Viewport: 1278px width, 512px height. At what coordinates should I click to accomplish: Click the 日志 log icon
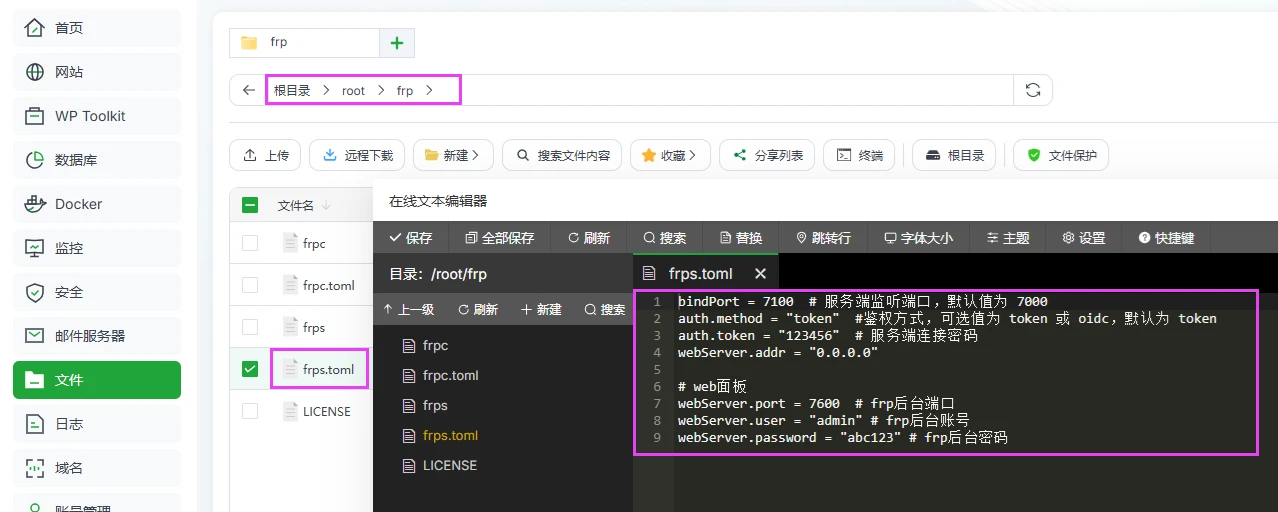point(35,424)
